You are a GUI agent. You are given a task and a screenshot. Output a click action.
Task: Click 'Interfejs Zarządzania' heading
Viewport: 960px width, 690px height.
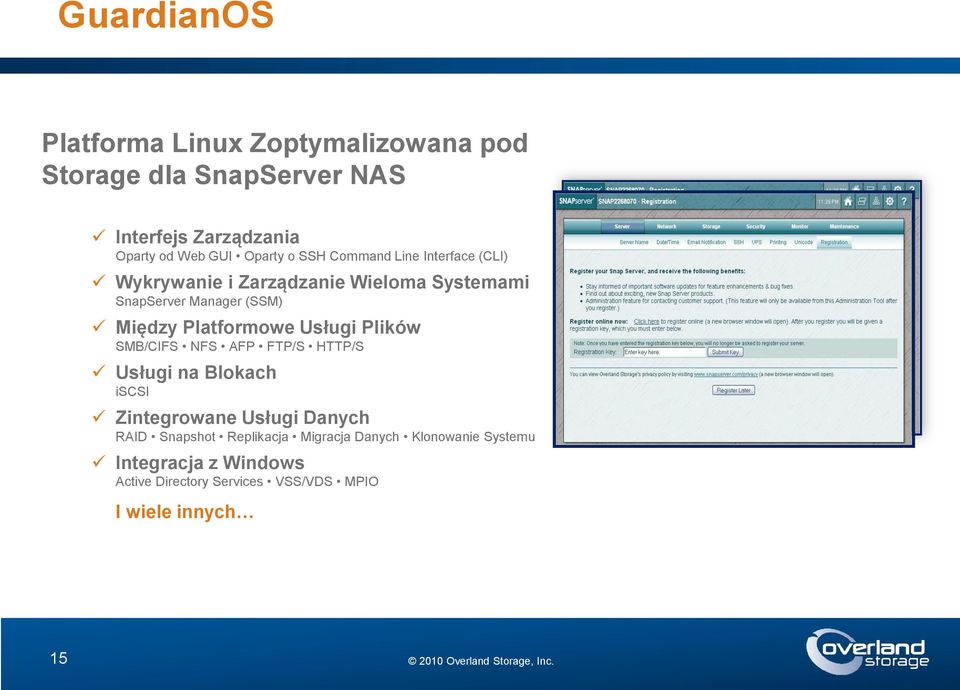(208, 237)
